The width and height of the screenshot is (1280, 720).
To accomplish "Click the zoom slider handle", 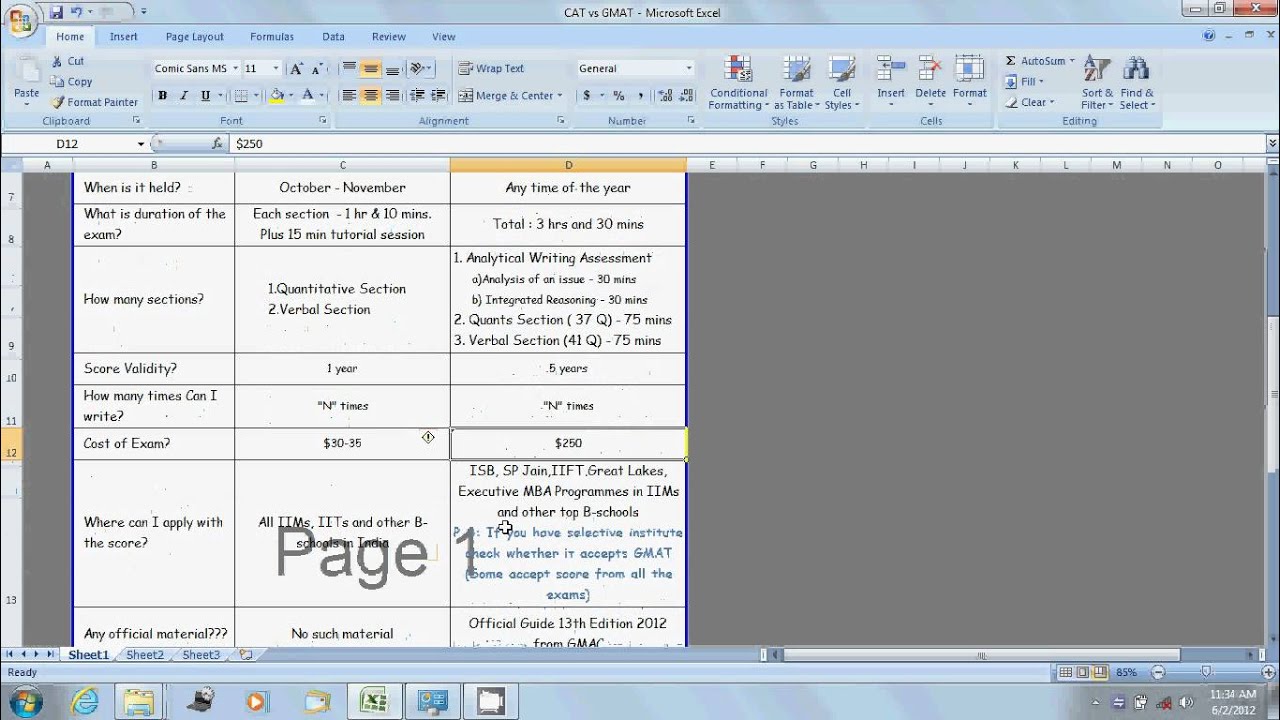I will [x=1206, y=672].
